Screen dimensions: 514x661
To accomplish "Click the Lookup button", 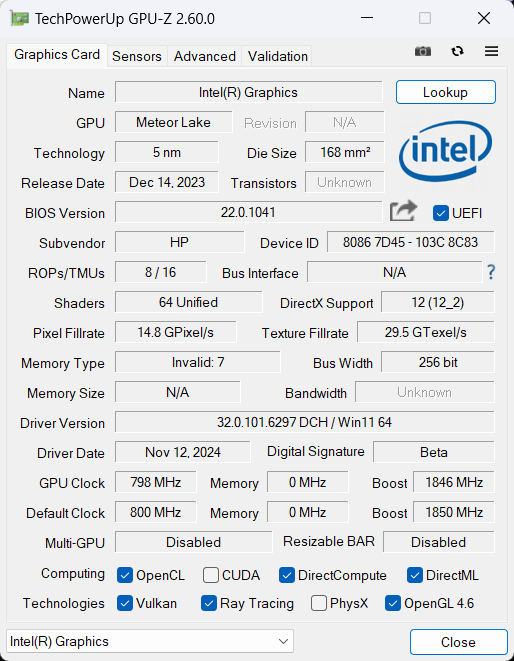I will click(445, 92).
